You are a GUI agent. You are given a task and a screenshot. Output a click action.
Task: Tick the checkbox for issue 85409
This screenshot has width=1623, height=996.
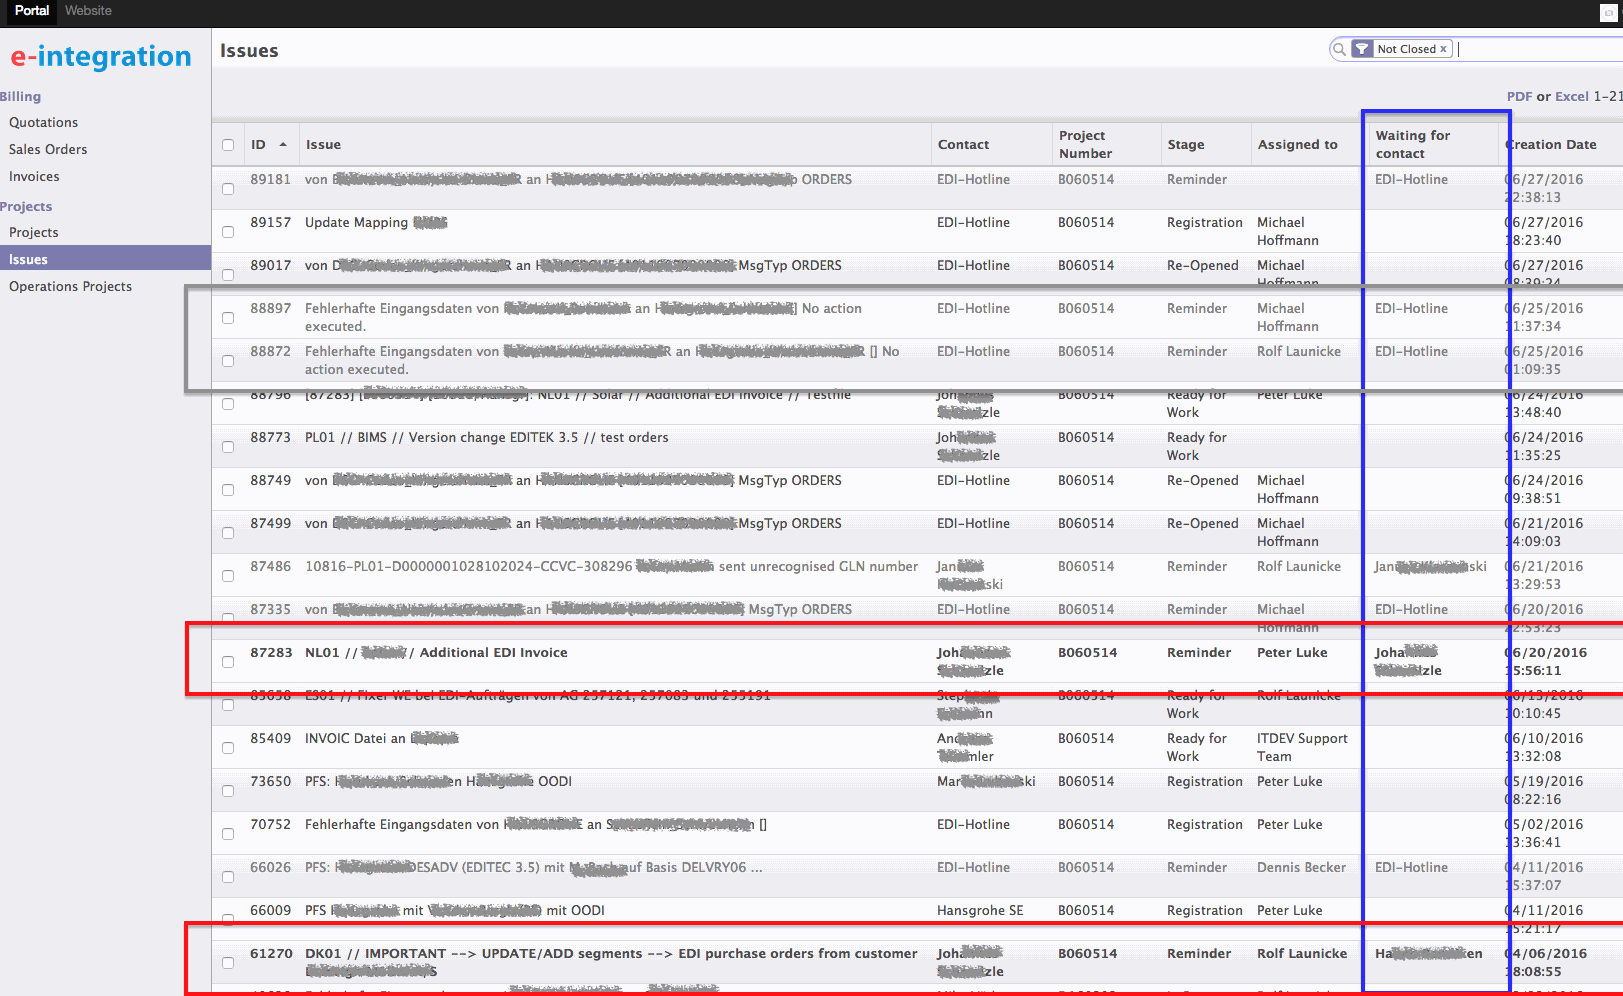point(228,748)
